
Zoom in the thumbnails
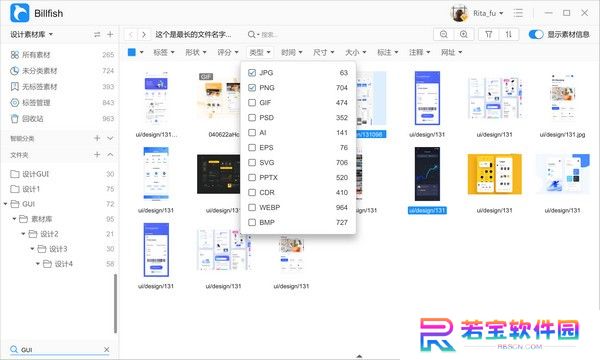[x=463, y=34]
